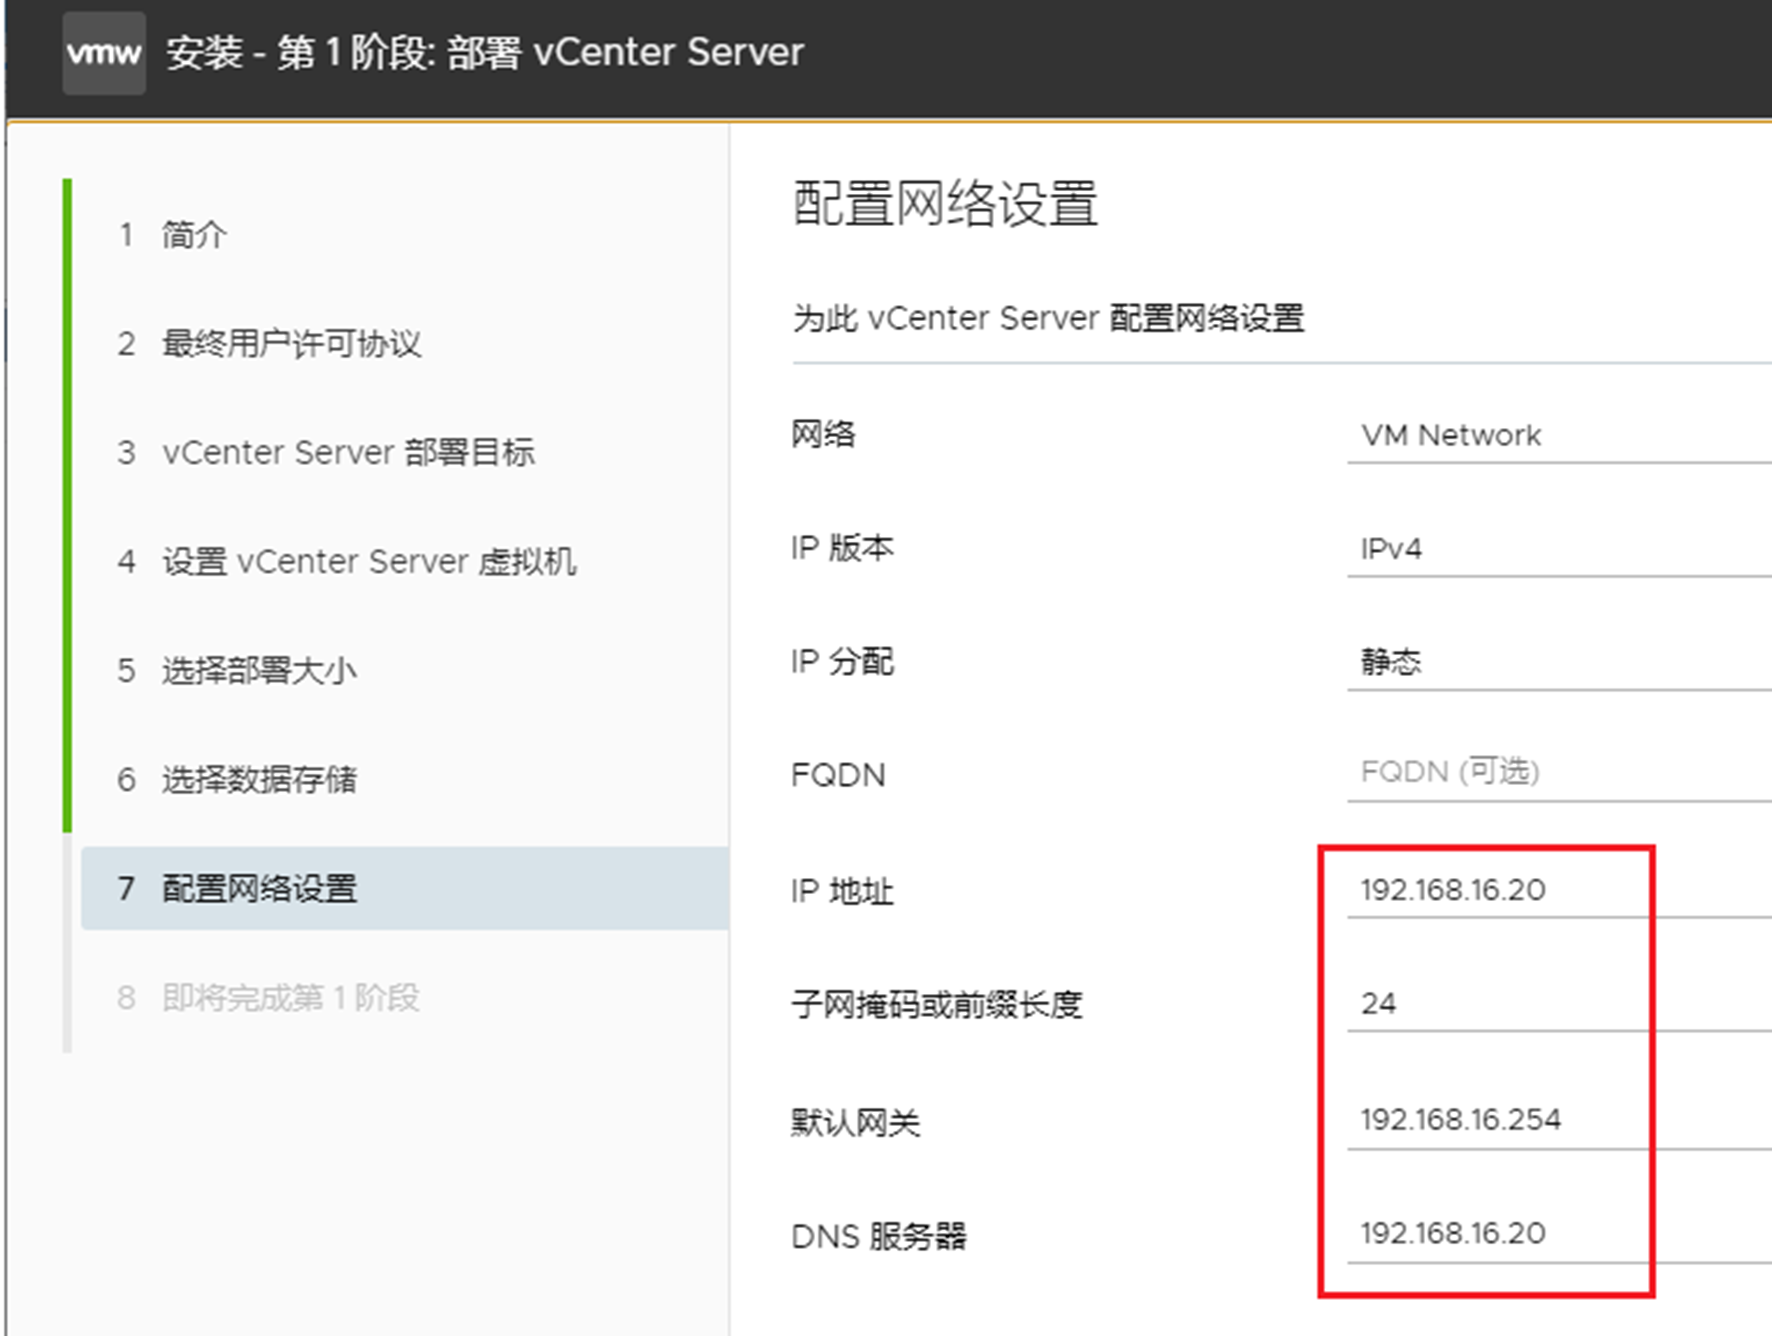
Task: Open the IP 分配 静态 dropdown
Action: pyautogui.click(x=1559, y=662)
